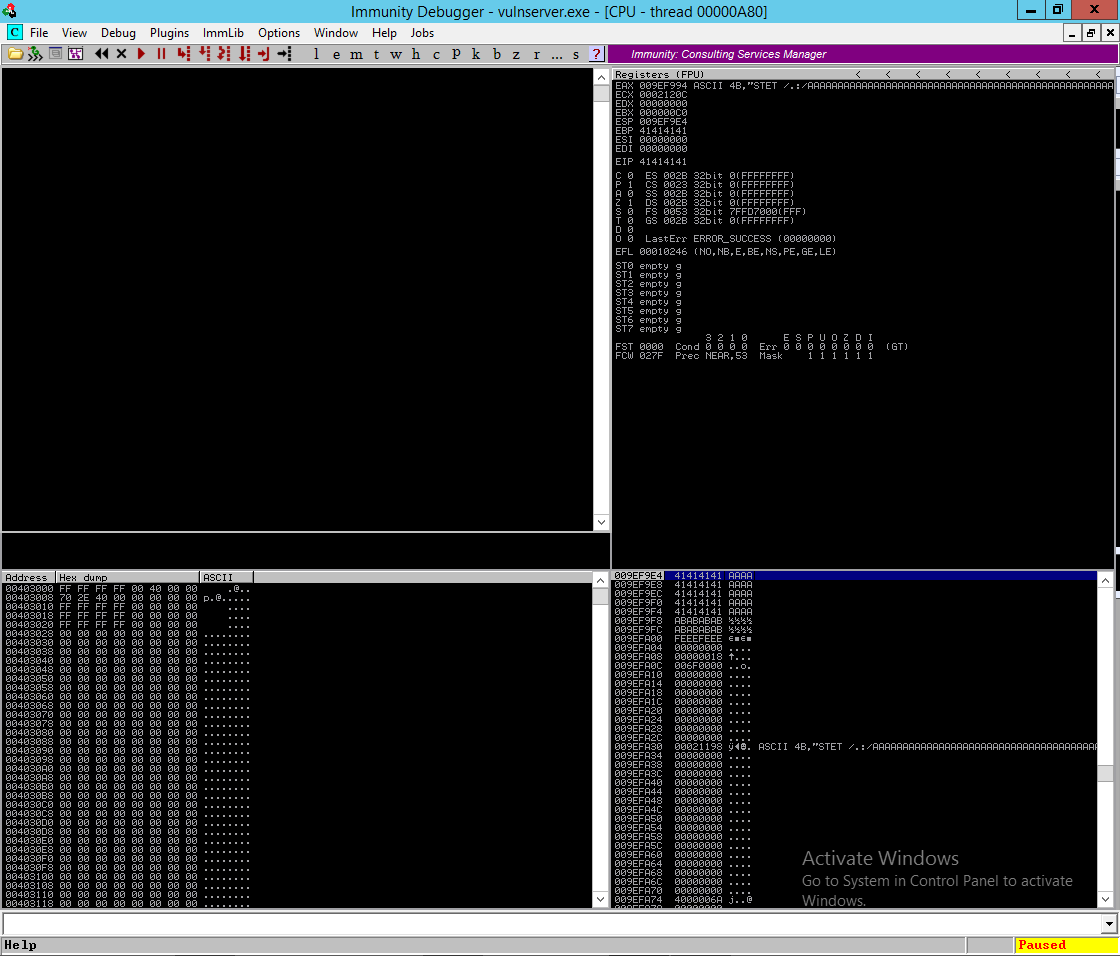The image size is (1120, 956).
Task: Close the debugged program with X icon
Action: pyautogui.click(x=121, y=54)
